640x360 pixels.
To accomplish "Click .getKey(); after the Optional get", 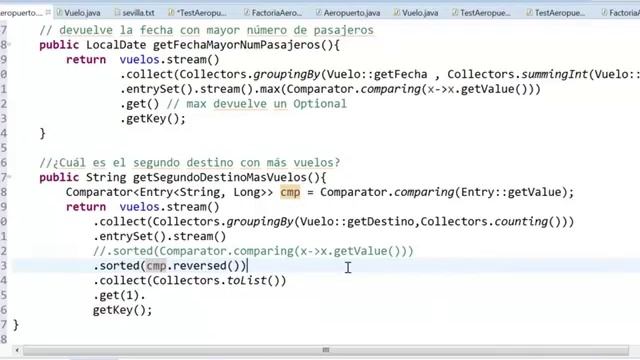I will point(153,119).
